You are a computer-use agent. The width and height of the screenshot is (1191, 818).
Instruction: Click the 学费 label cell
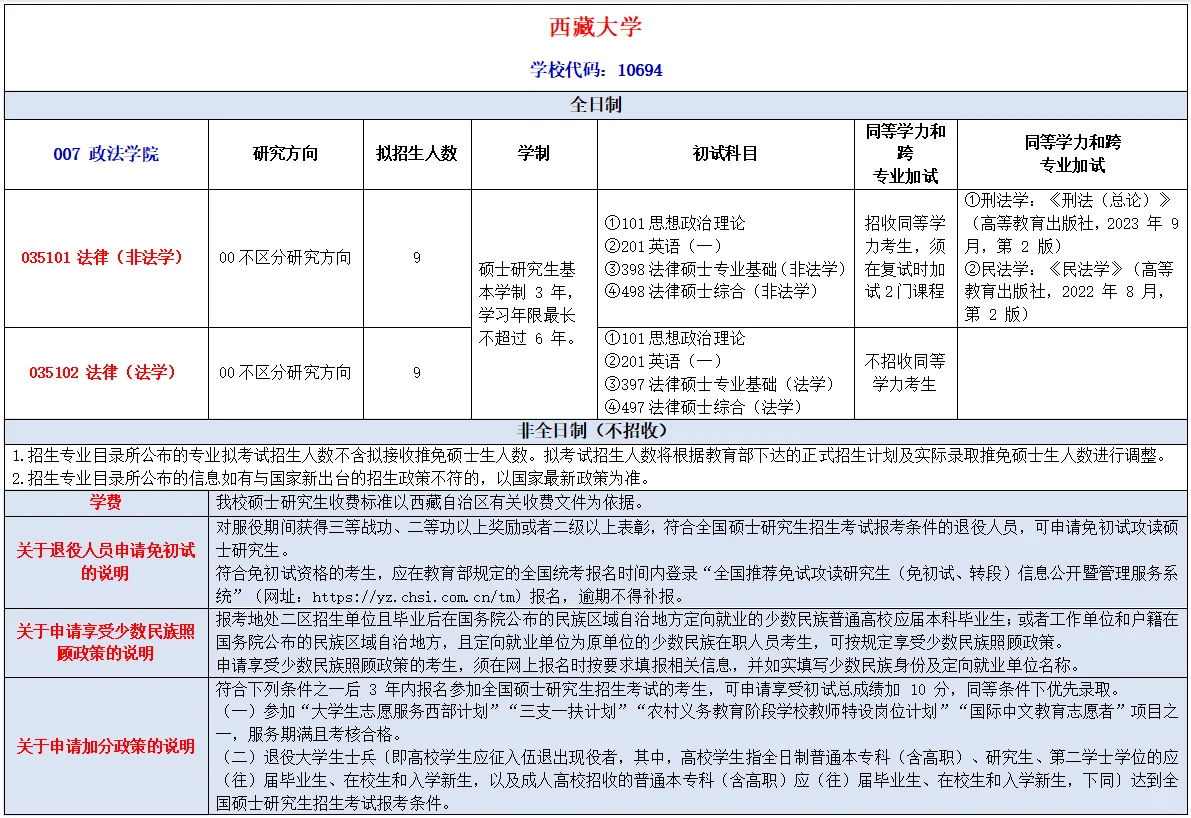point(106,503)
